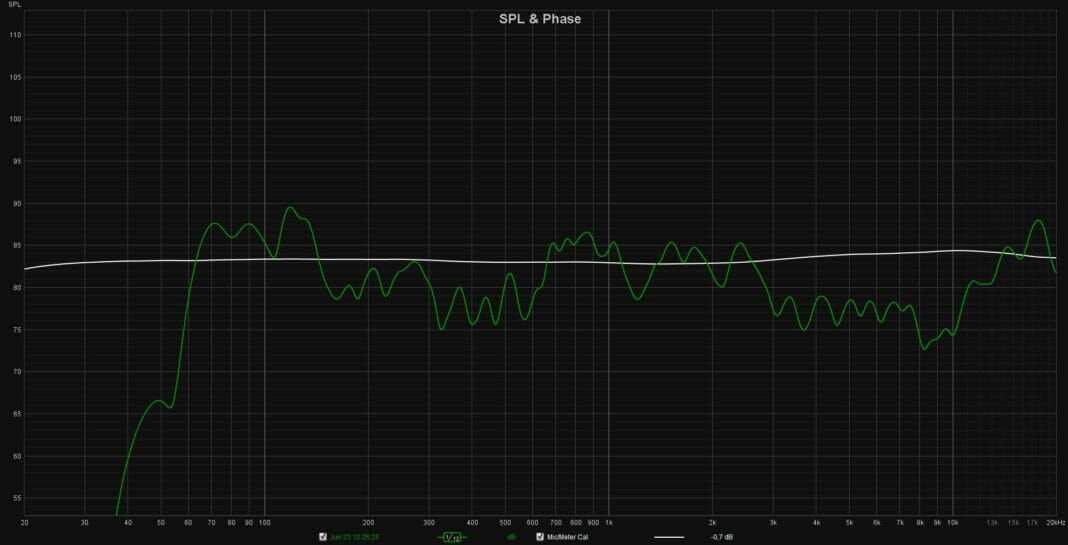Select the Mic/Meter Cal legend label
Viewport: 1068px width, 545px height.
click(567, 537)
